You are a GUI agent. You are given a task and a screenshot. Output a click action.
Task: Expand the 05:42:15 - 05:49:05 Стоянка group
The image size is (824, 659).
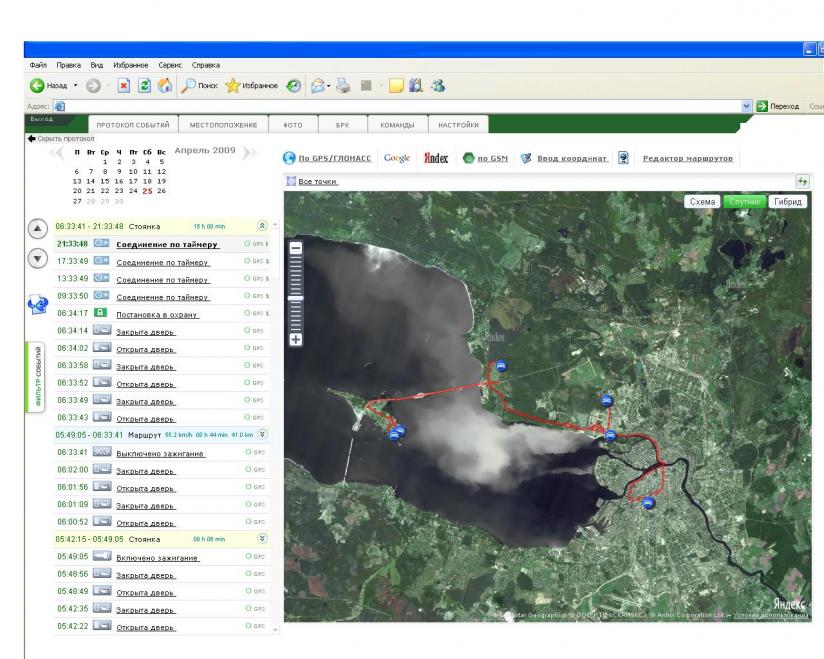click(x=263, y=538)
